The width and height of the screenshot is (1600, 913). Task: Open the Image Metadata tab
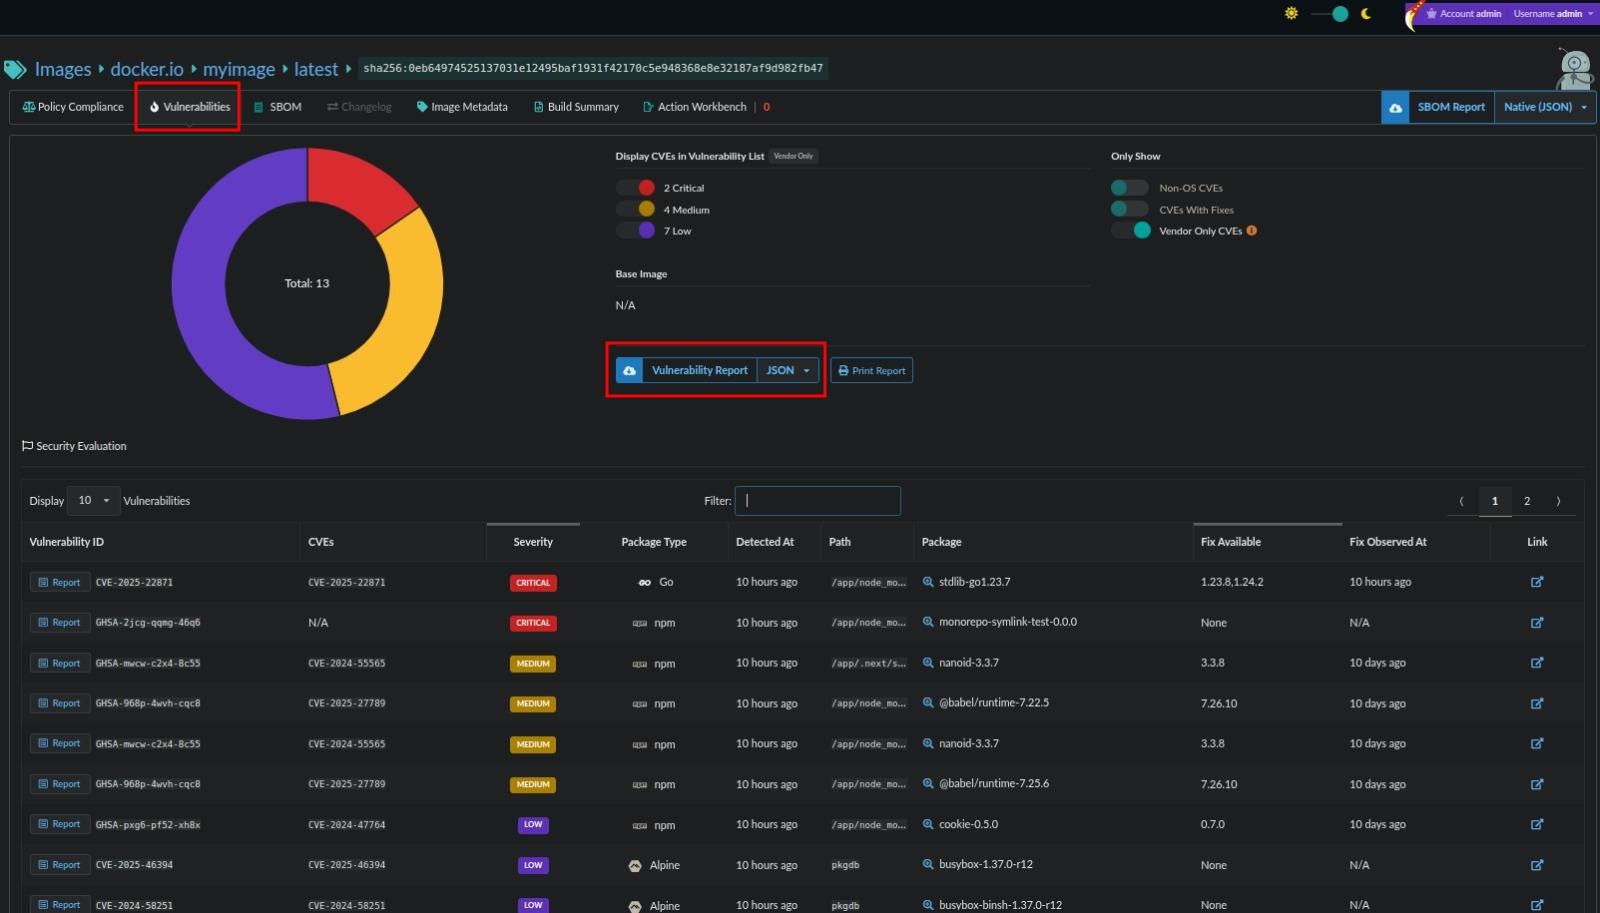tap(462, 107)
